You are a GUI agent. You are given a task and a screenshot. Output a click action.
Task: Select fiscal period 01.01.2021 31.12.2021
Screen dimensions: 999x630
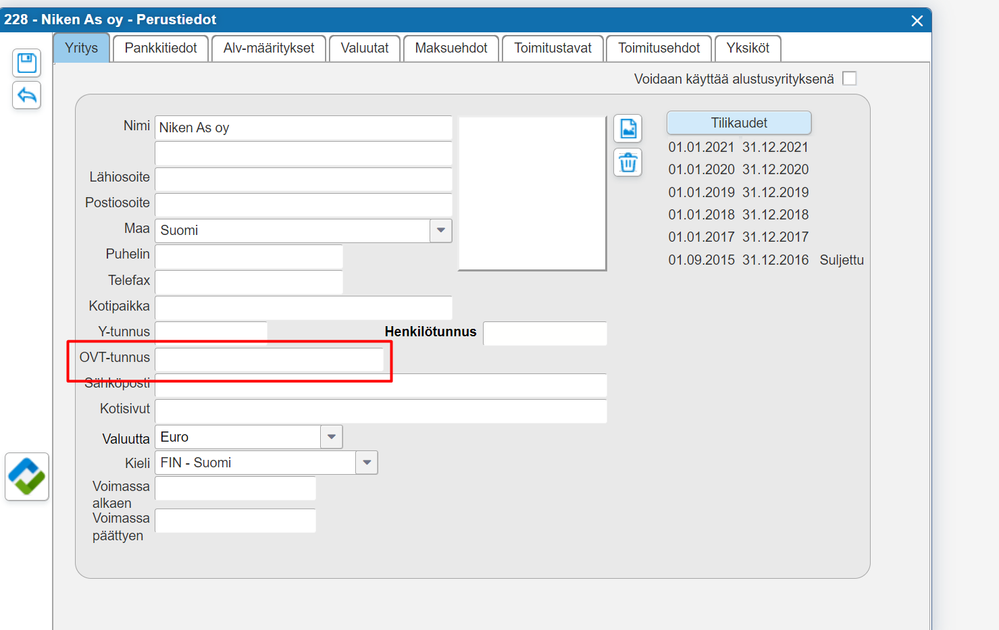tap(738, 147)
